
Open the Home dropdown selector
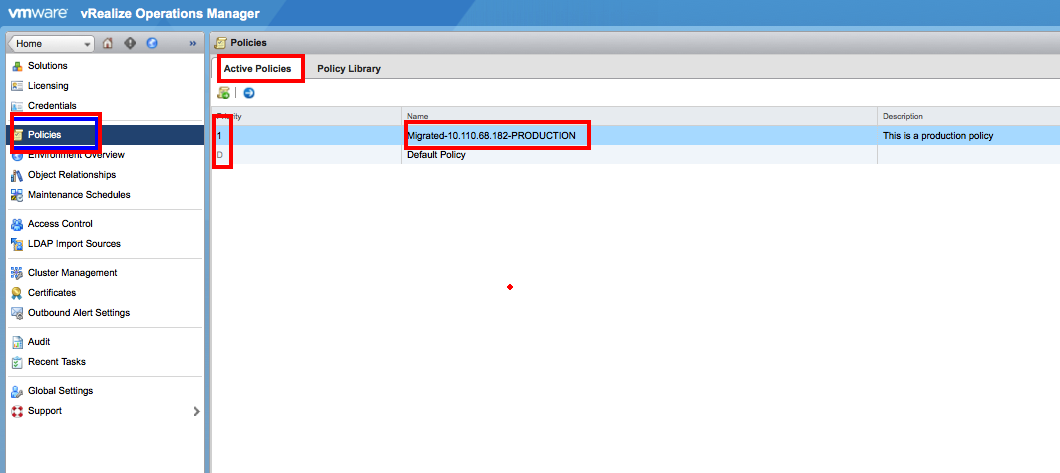[51, 43]
